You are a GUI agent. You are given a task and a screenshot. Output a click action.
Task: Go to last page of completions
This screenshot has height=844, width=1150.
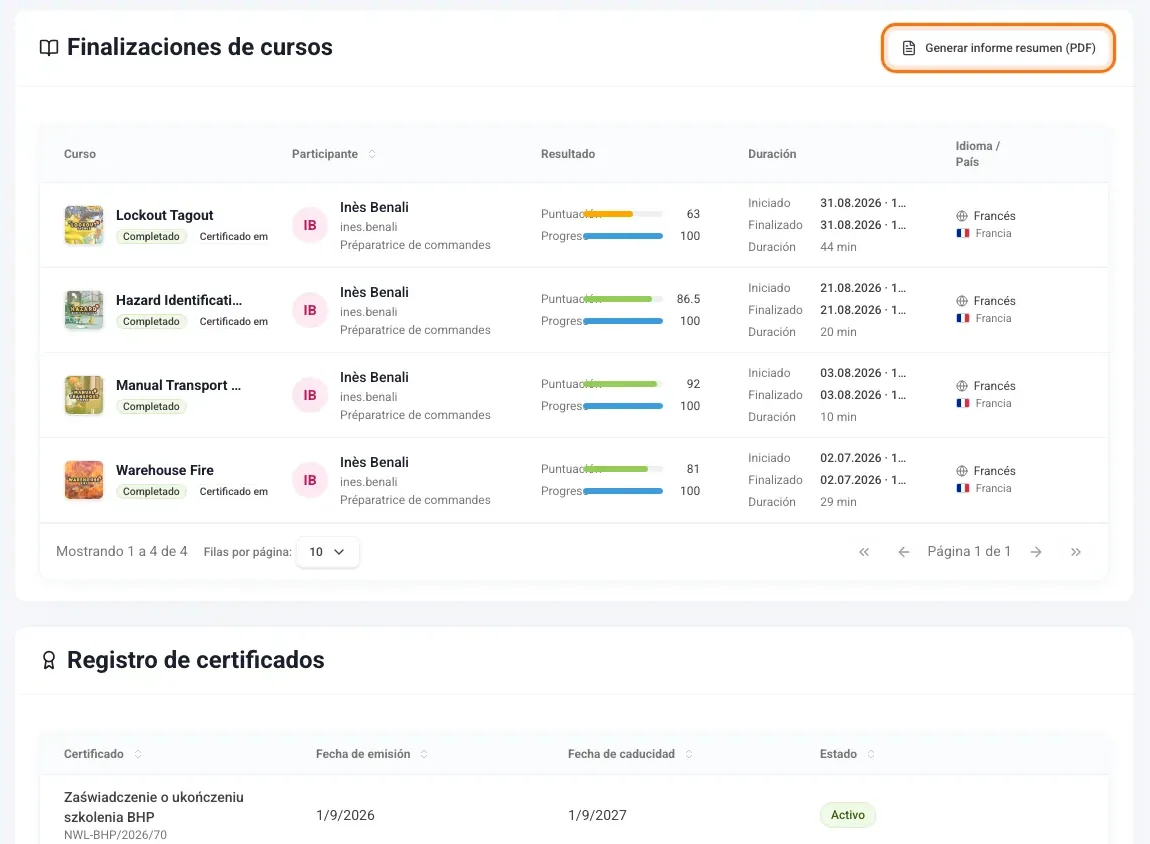click(x=1075, y=552)
